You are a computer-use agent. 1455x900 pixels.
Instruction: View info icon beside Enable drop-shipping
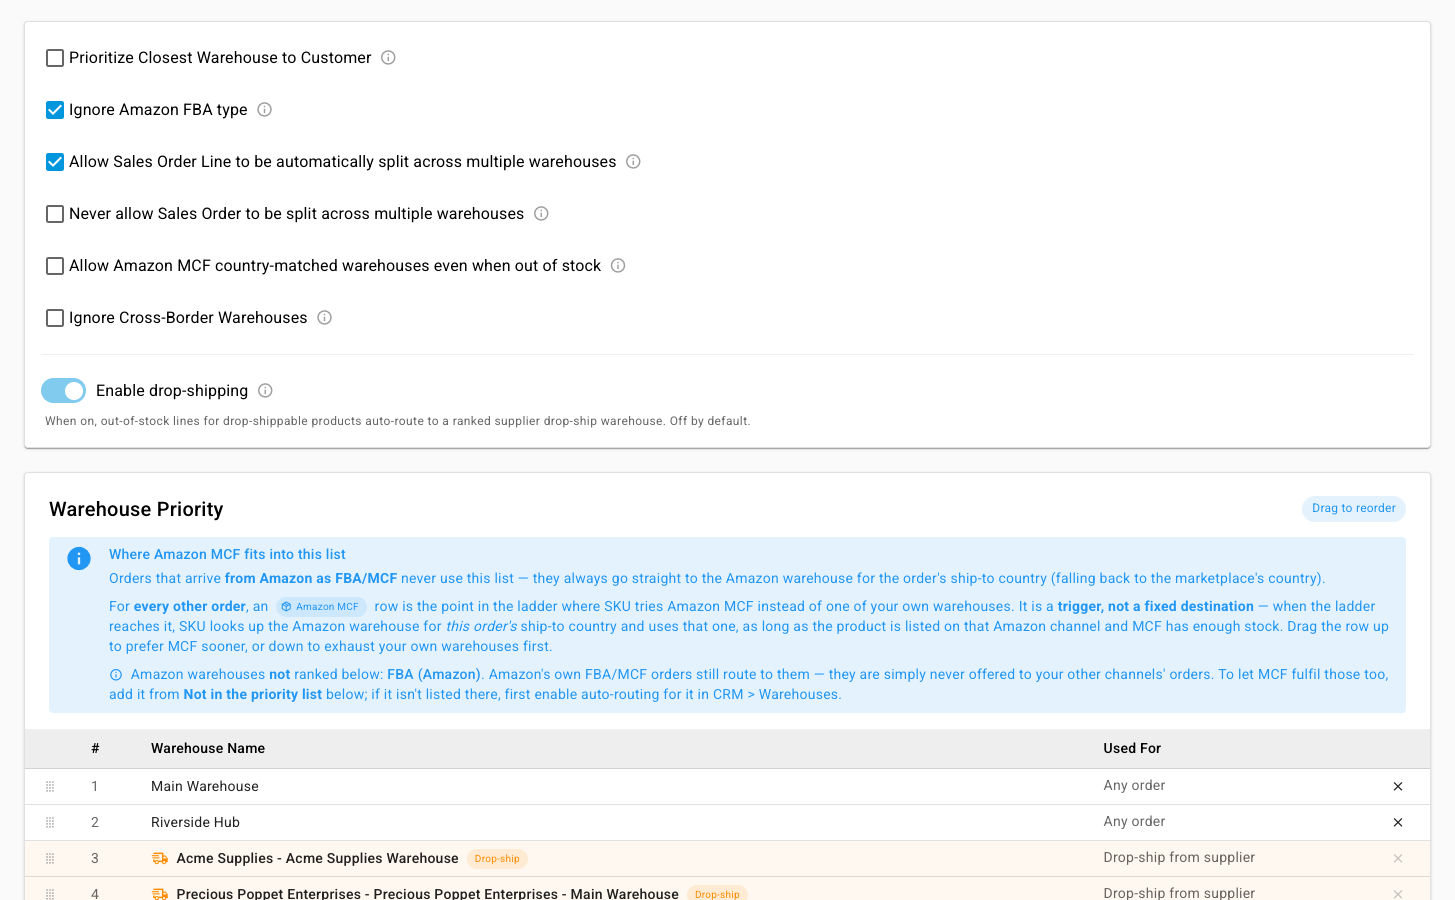(x=265, y=391)
